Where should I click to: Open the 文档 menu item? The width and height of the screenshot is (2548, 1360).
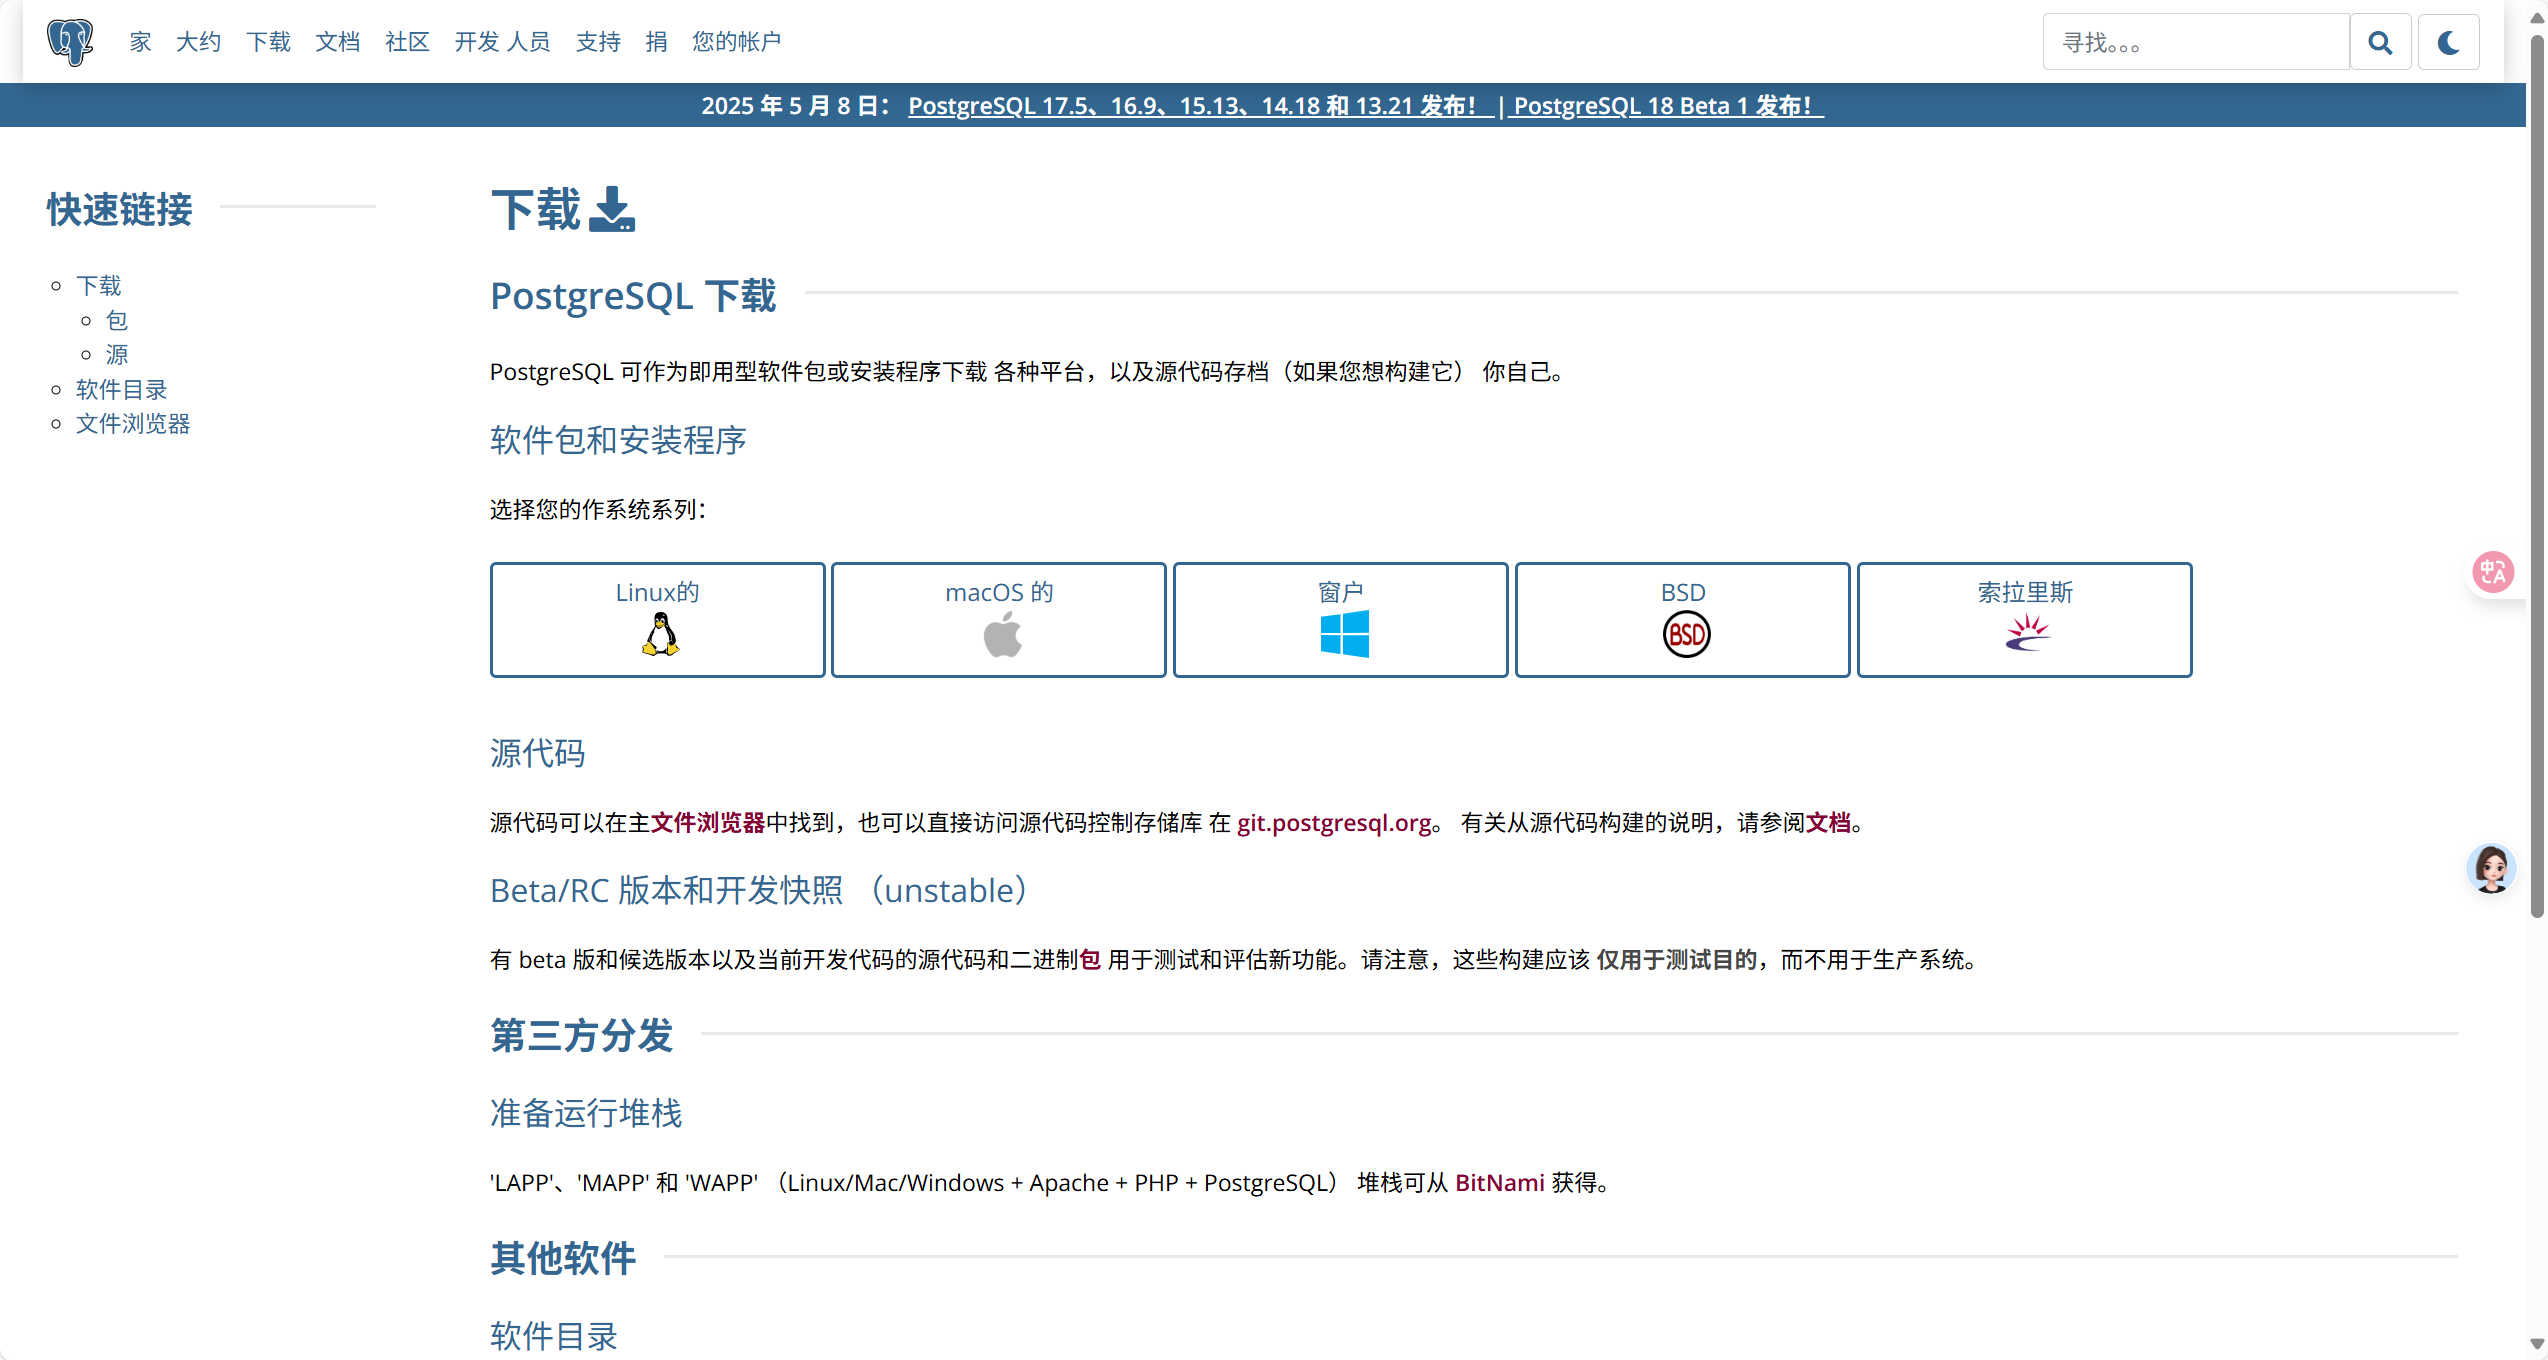(337, 41)
